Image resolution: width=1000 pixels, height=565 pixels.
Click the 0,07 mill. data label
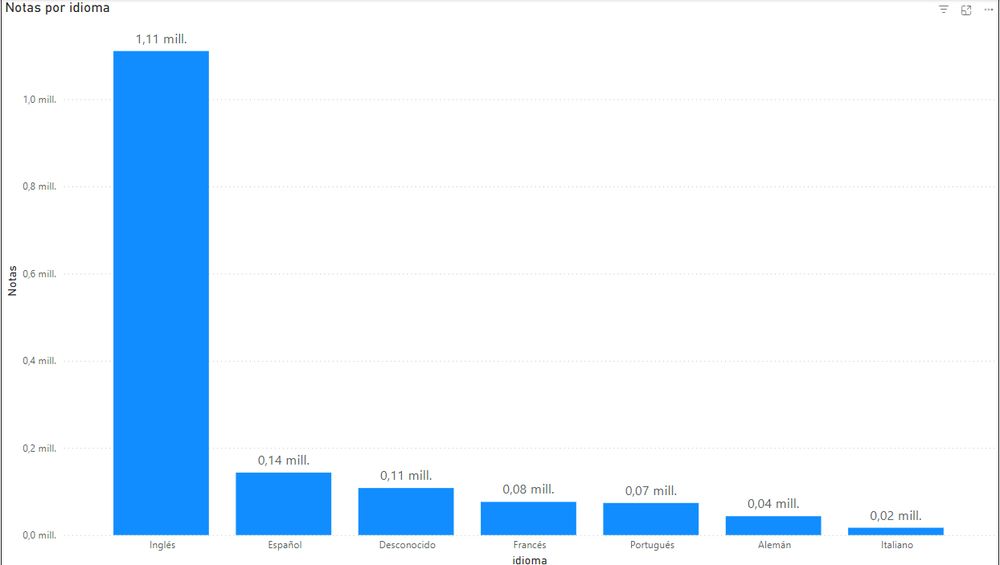[651, 491]
